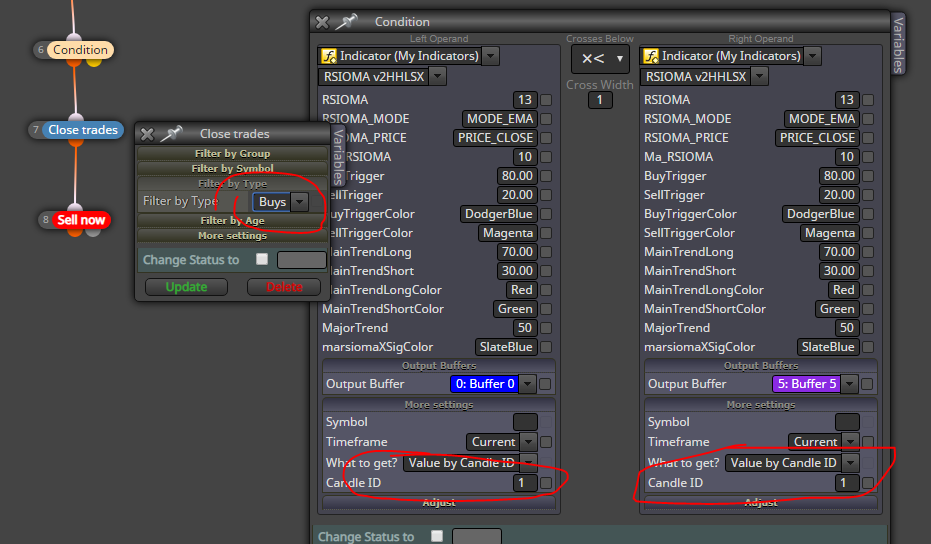Edit left Symbol input field

(525, 422)
